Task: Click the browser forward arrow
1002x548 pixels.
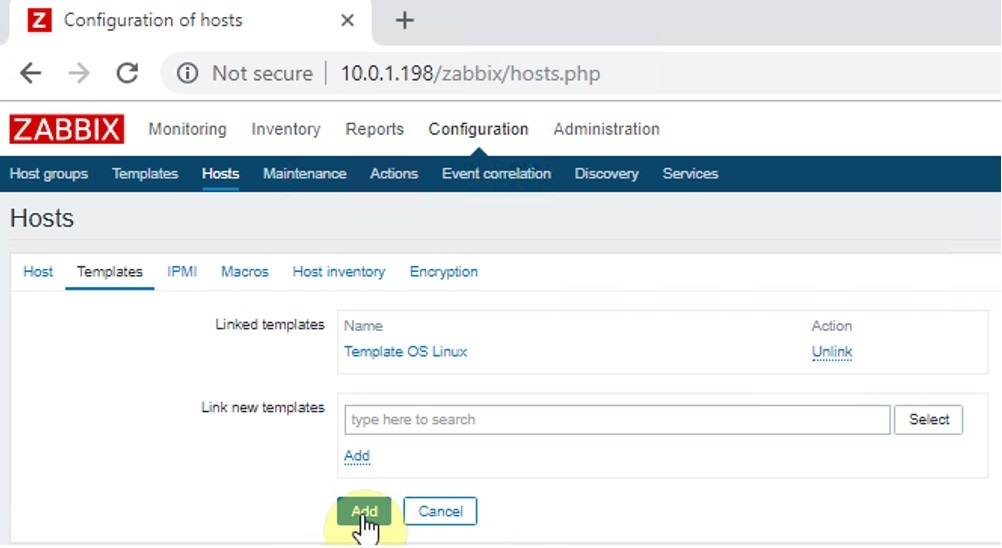Action: (x=79, y=73)
